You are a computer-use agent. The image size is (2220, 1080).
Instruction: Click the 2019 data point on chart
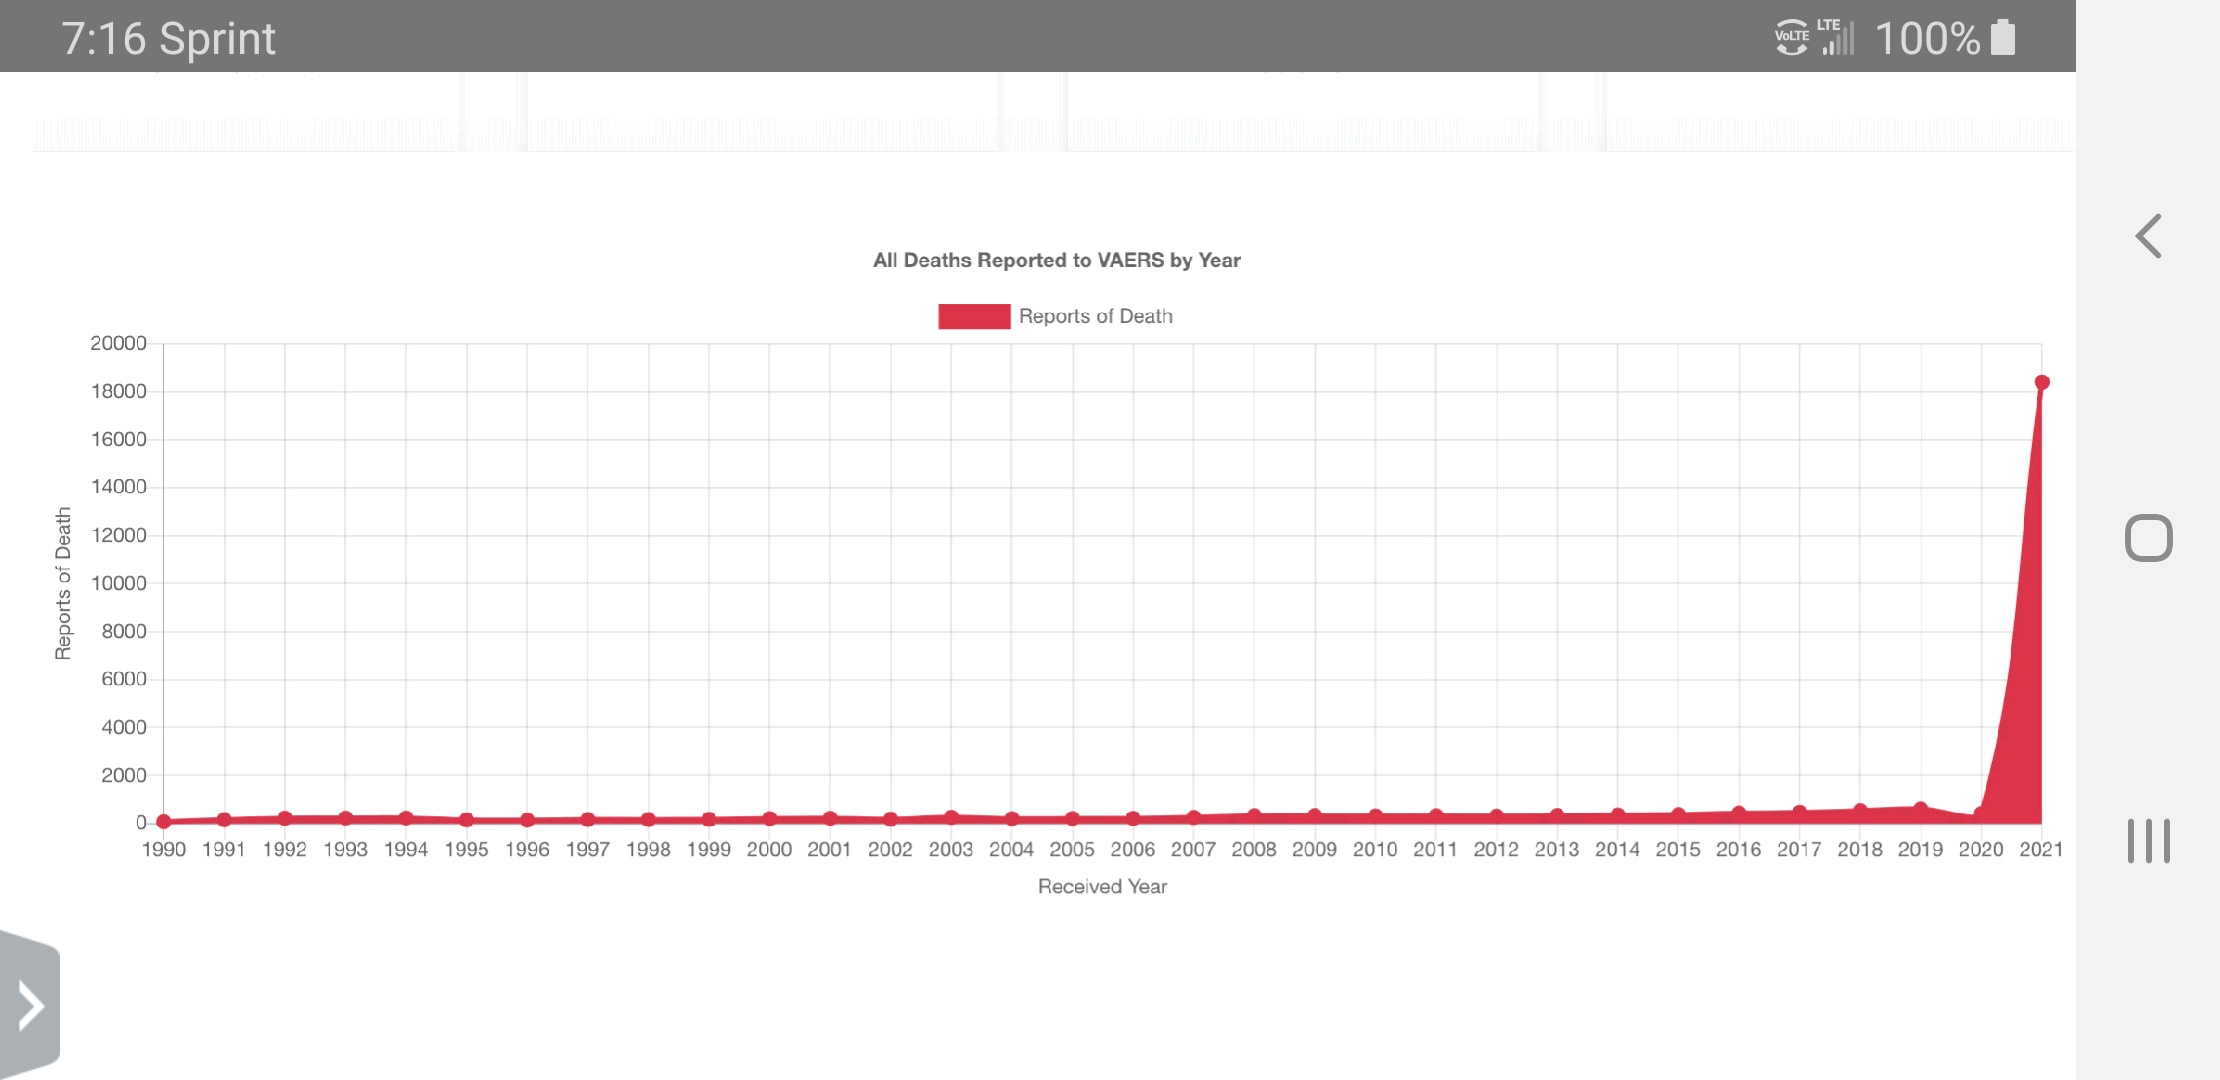[x=1920, y=808]
